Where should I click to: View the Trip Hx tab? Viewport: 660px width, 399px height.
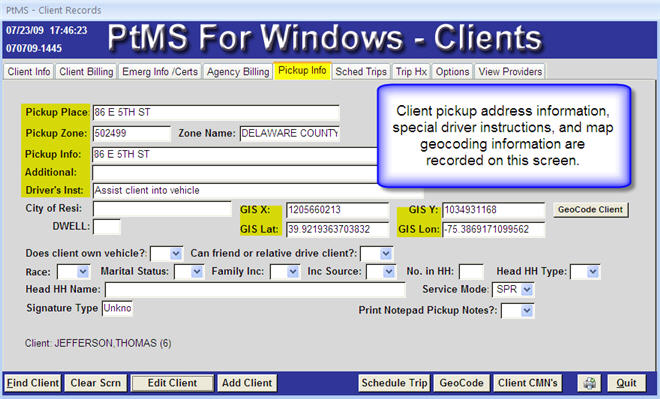[411, 72]
